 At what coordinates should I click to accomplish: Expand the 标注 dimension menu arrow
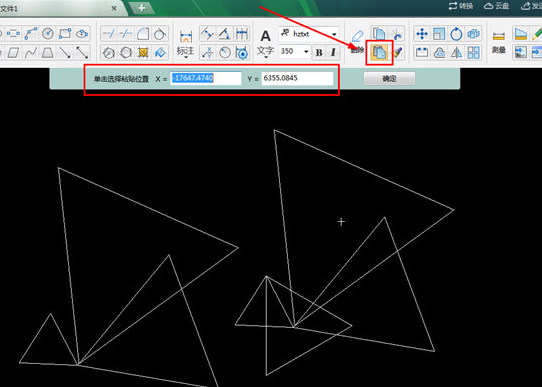(186, 58)
